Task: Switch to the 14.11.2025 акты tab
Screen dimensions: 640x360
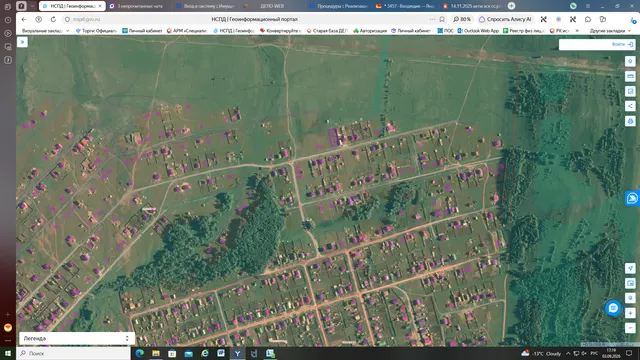Action: (472, 6)
